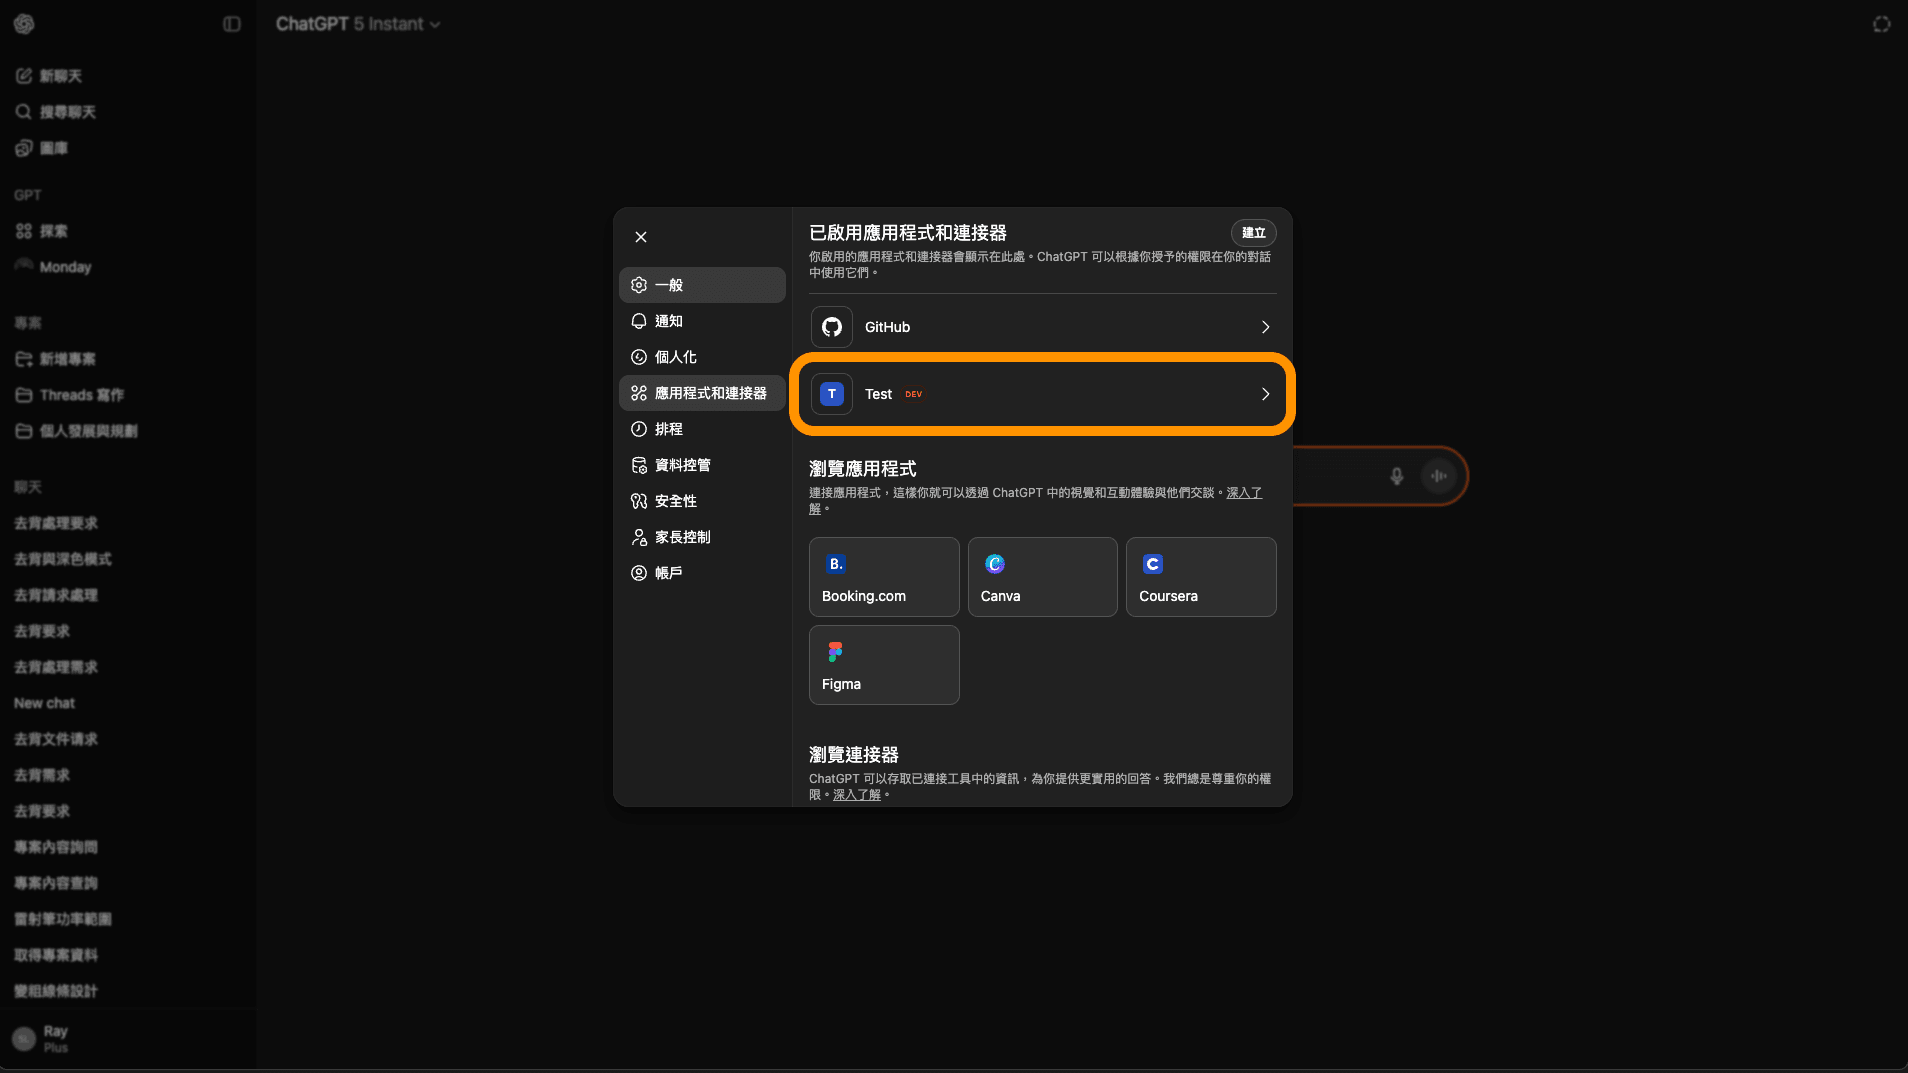
Task: Start voice mode with the waveform icon
Action: [1440, 476]
